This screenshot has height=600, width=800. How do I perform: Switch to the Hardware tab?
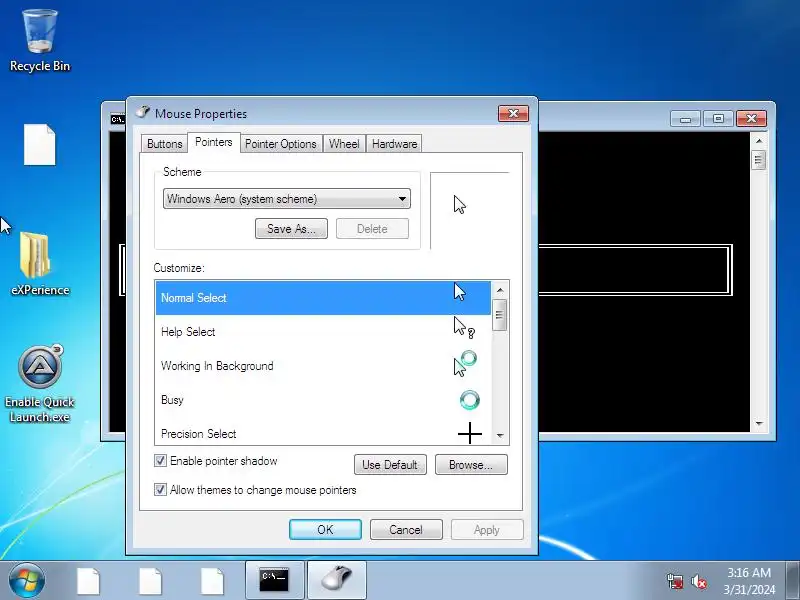click(394, 144)
